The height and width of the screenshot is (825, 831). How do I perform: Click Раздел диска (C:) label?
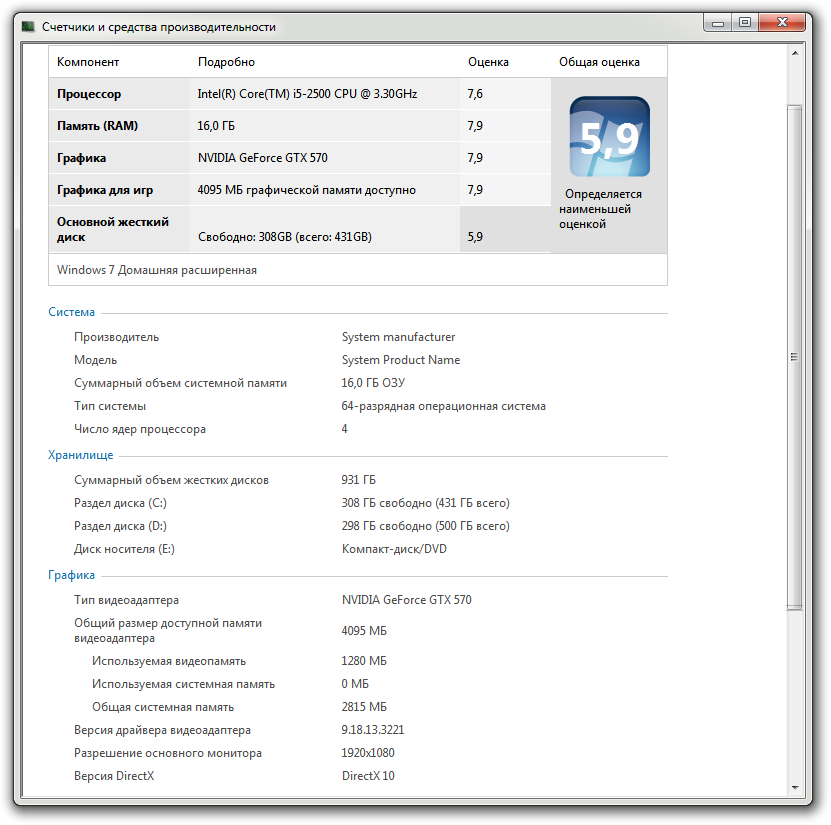[x=120, y=503]
